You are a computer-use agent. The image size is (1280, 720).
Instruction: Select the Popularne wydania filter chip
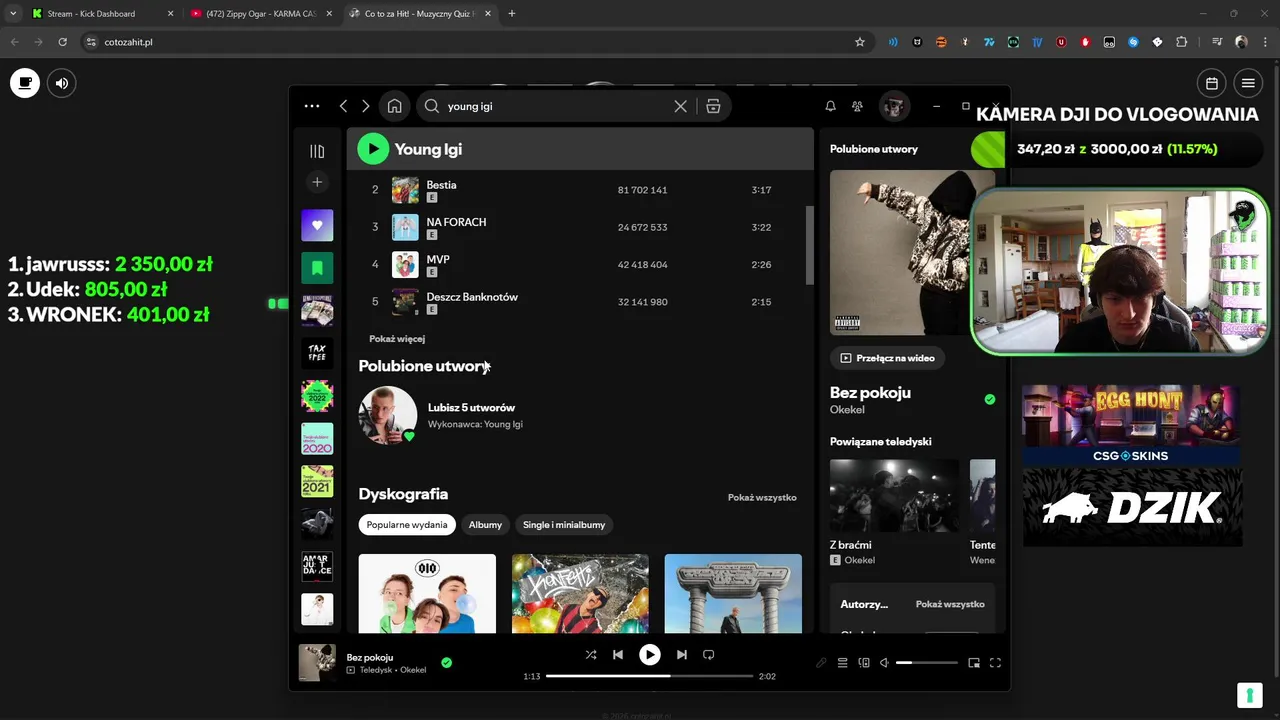click(407, 525)
